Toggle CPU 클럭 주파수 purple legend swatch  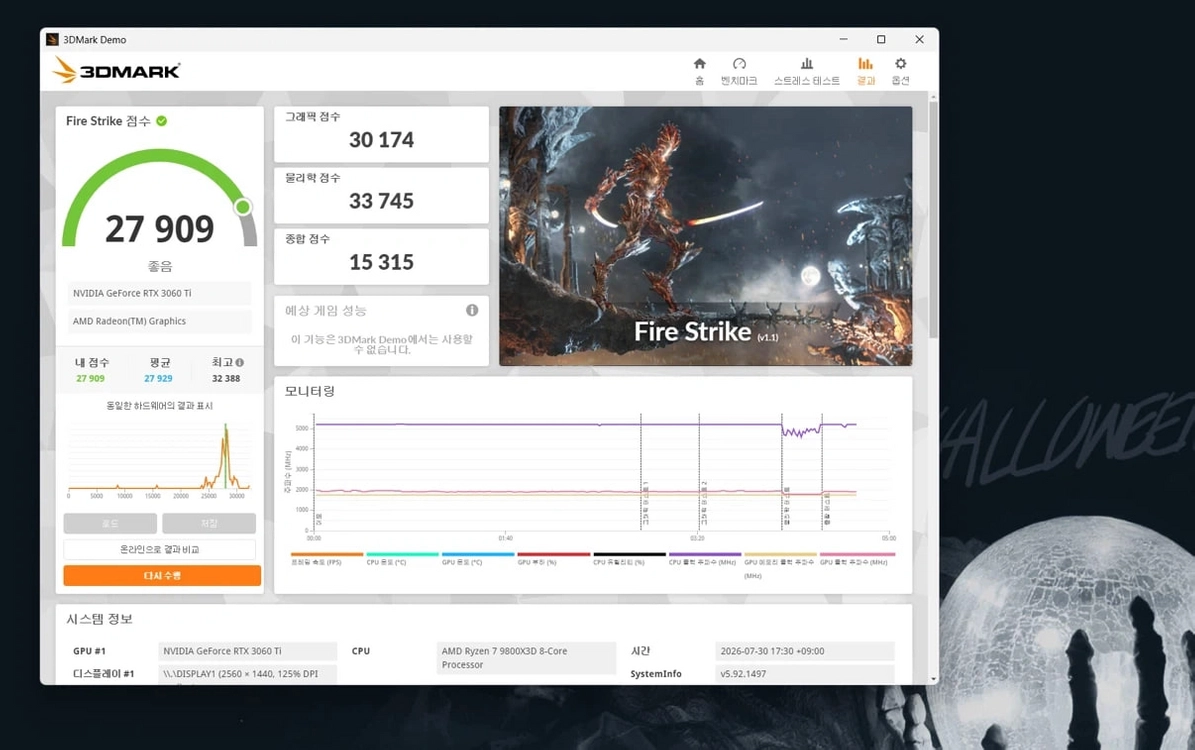705,554
